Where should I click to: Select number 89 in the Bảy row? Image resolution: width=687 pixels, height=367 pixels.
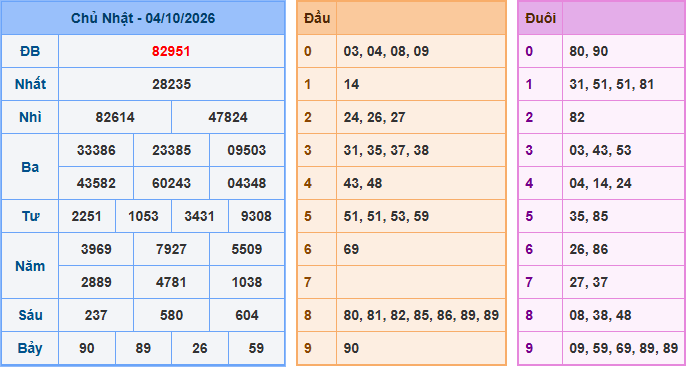(143, 348)
